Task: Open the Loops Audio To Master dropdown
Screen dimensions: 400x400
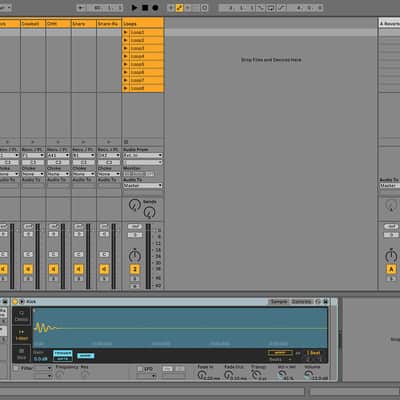Action: (143, 185)
